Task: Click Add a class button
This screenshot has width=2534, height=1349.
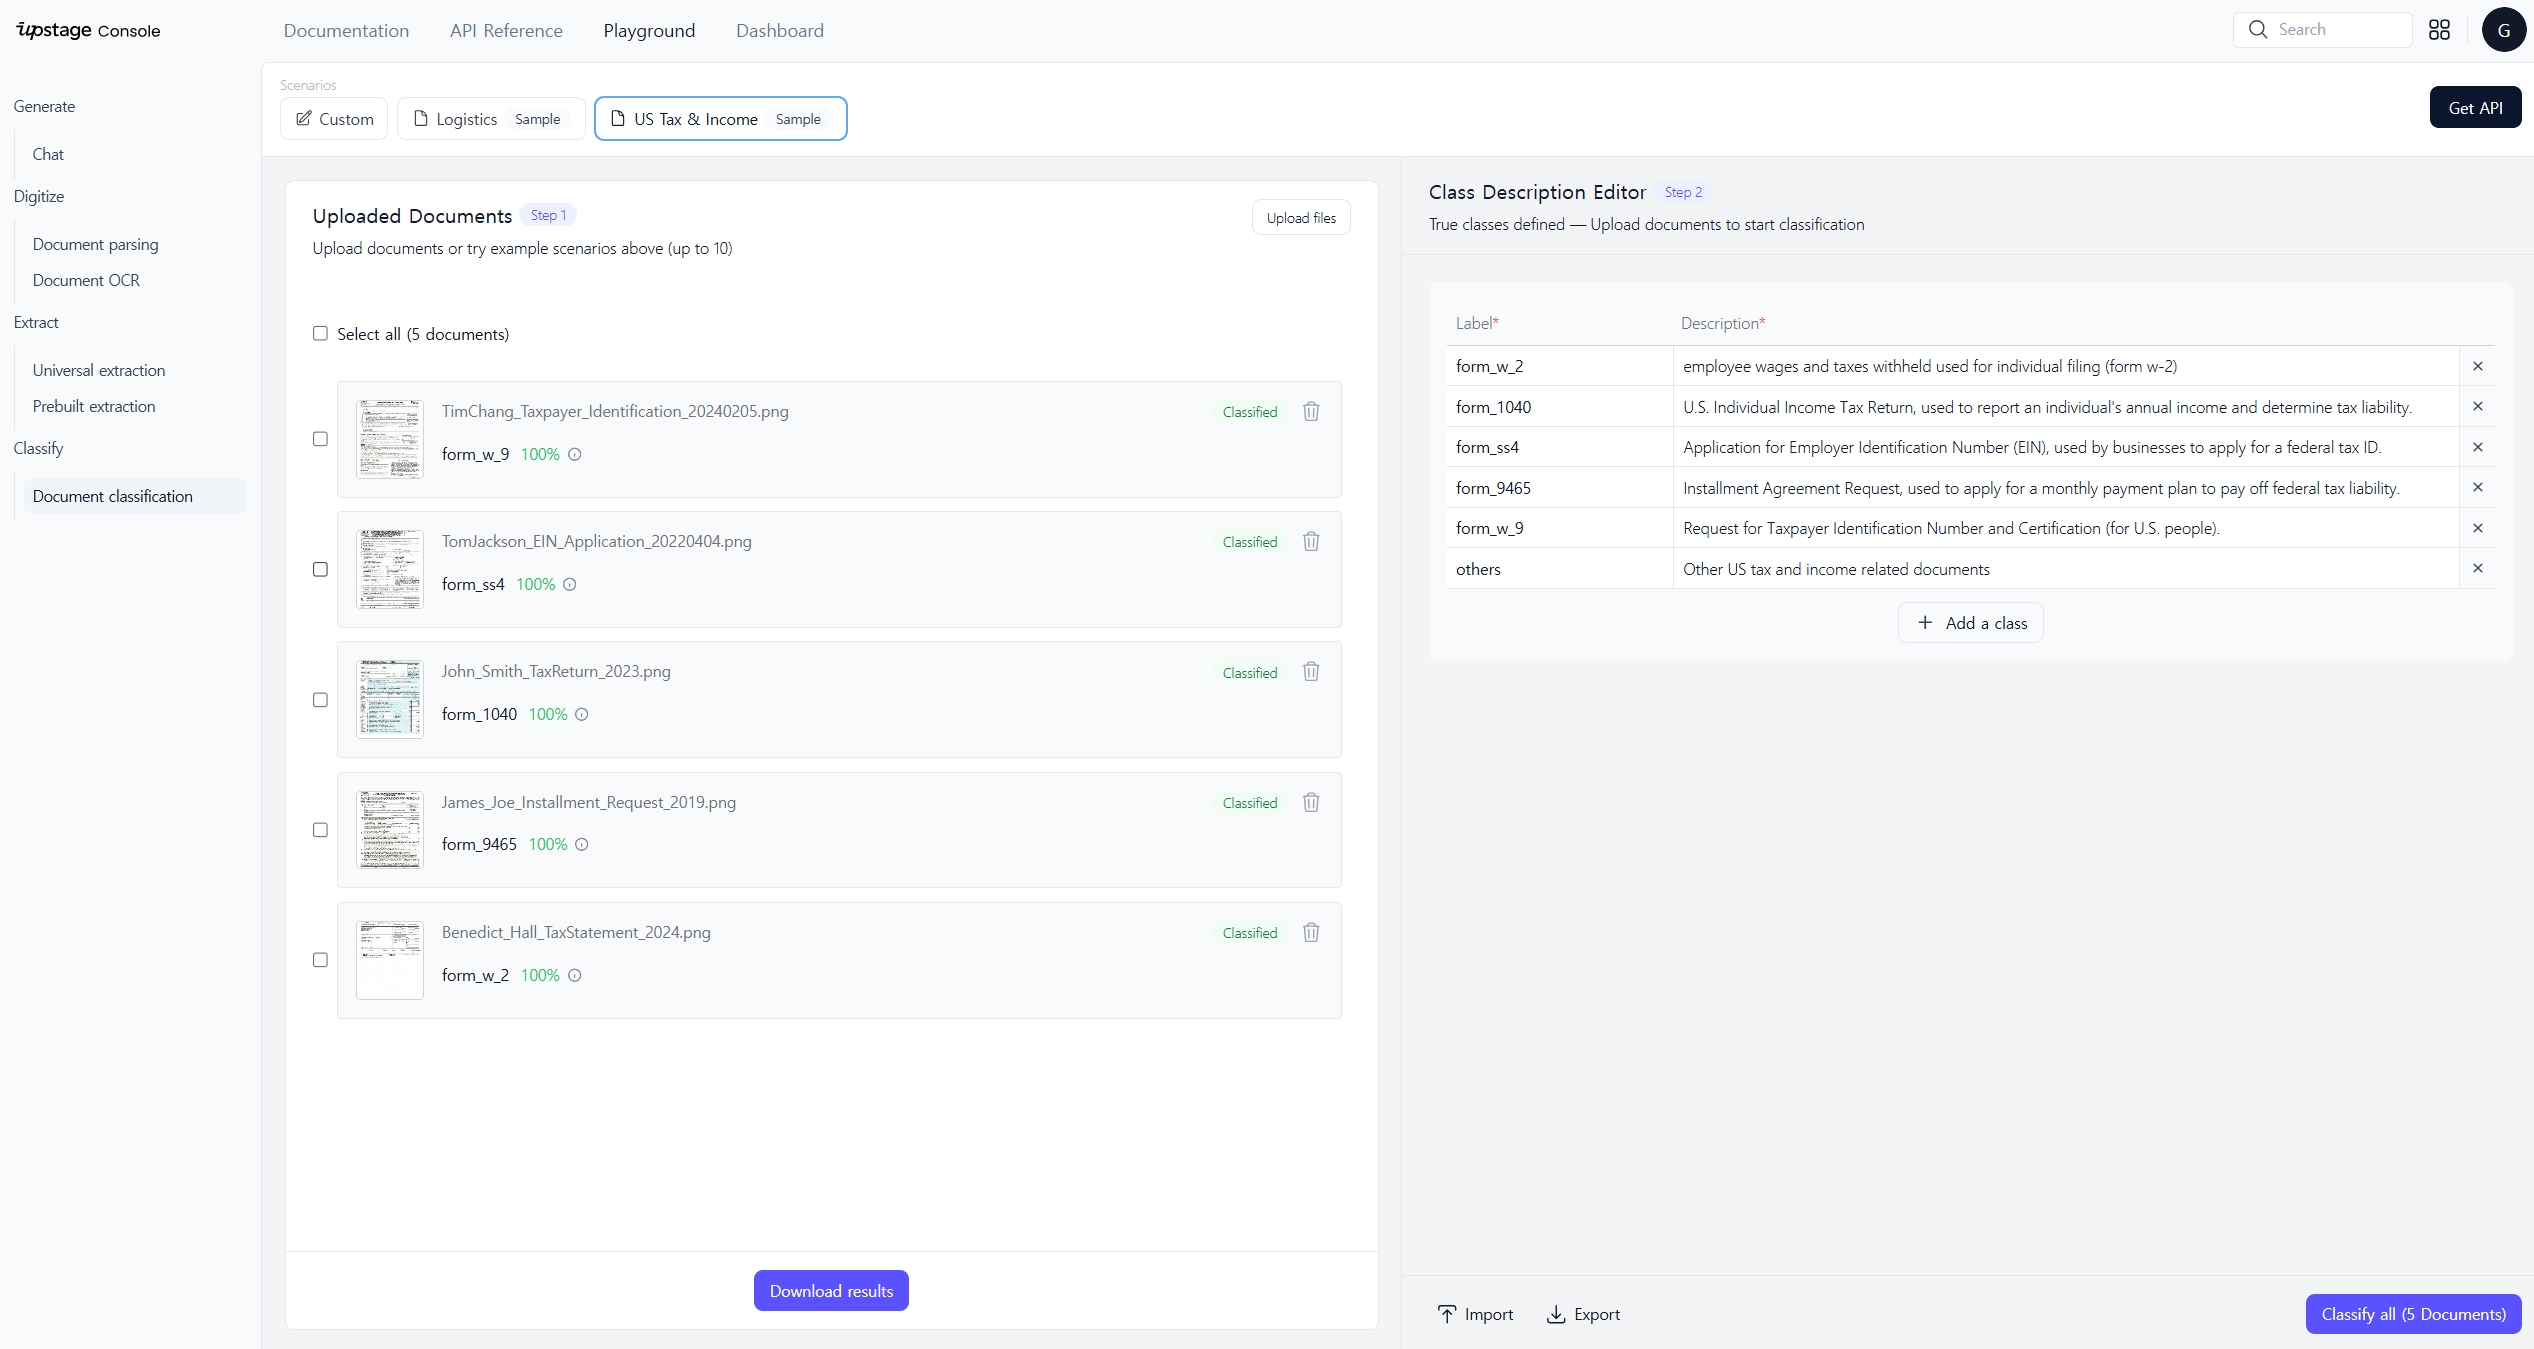Action: (1970, 623)
